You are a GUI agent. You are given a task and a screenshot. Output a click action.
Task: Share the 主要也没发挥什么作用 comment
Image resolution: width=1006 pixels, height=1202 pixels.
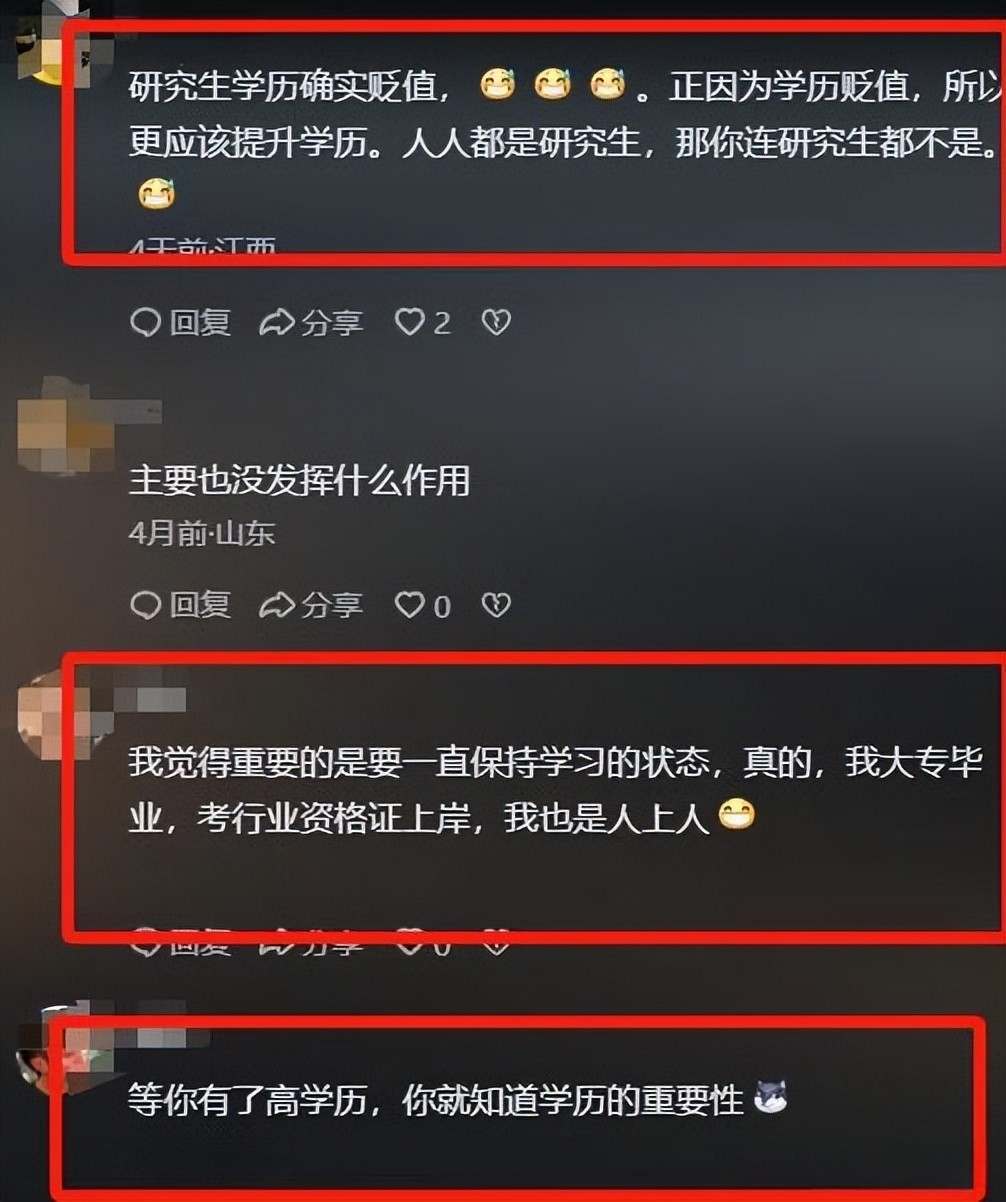[311, 605]
